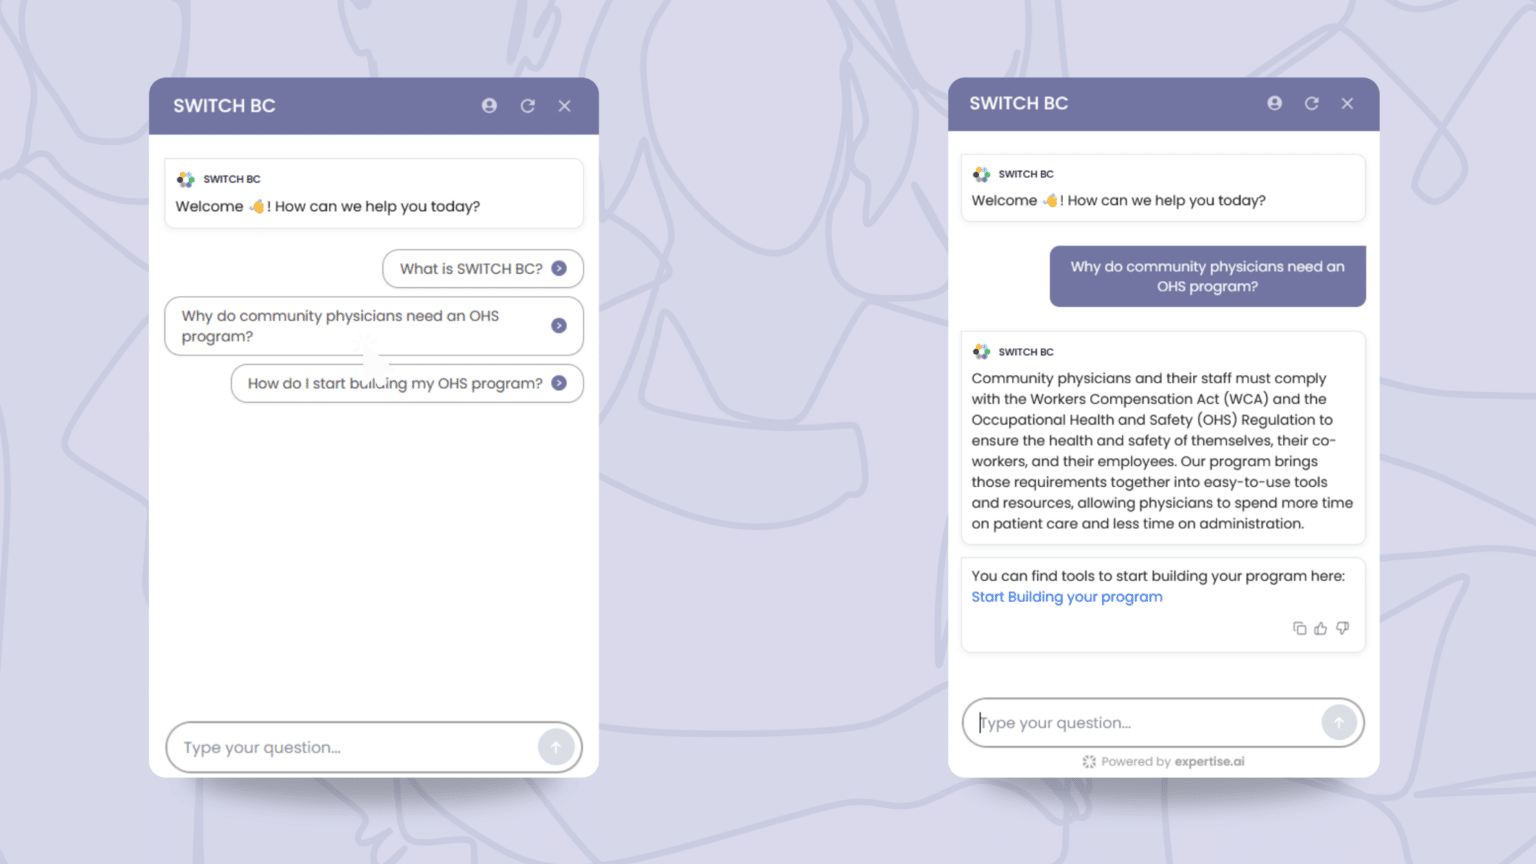Click the profile icon in right chat header
Image resolution: width=1536 pixels, height=864 pixels.
(x=1274, y=103)
